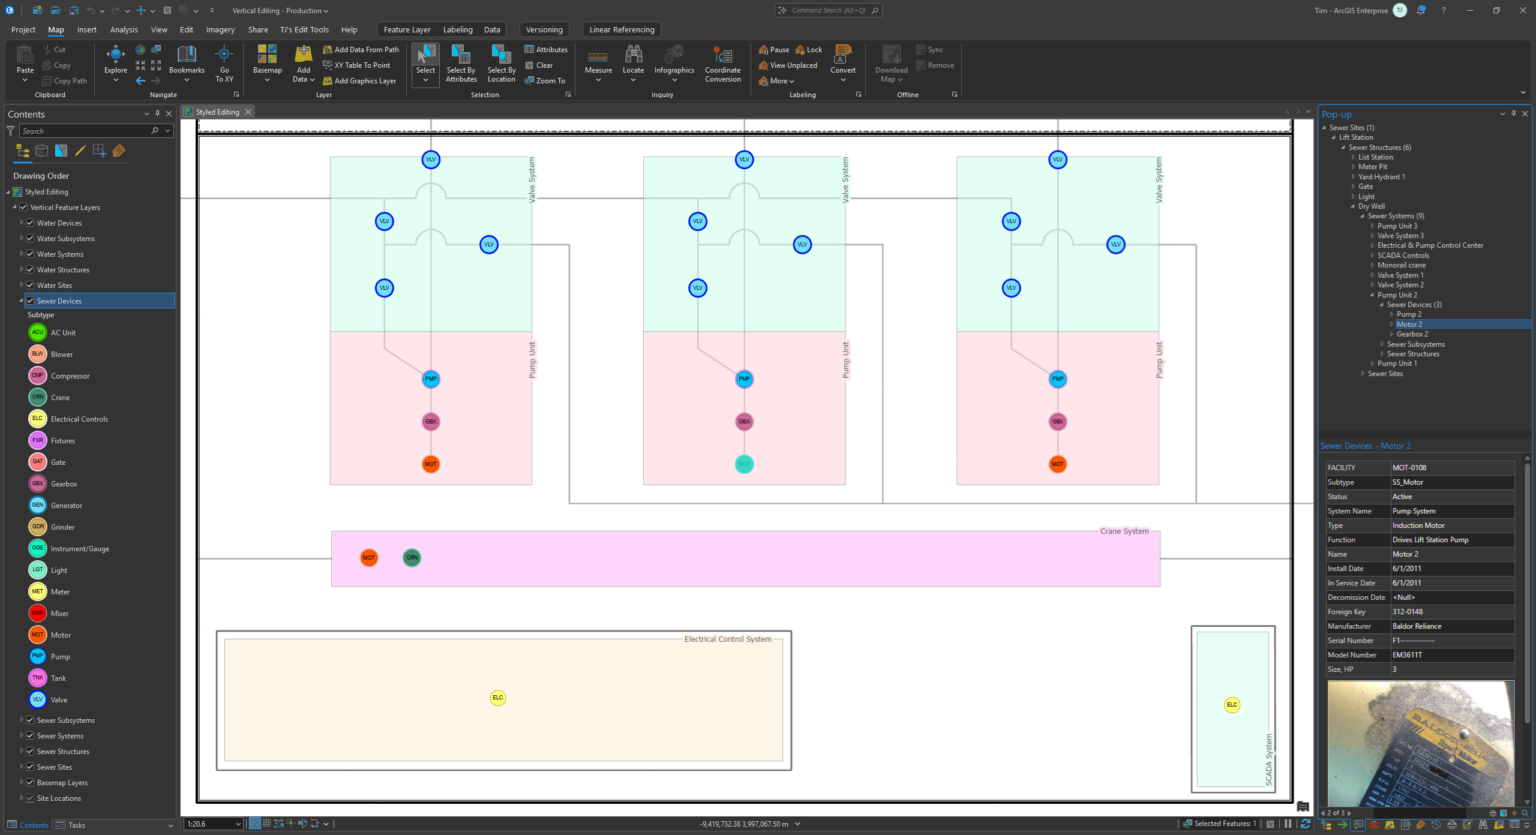Click the CRN crane symbol on map

[412, 558]
